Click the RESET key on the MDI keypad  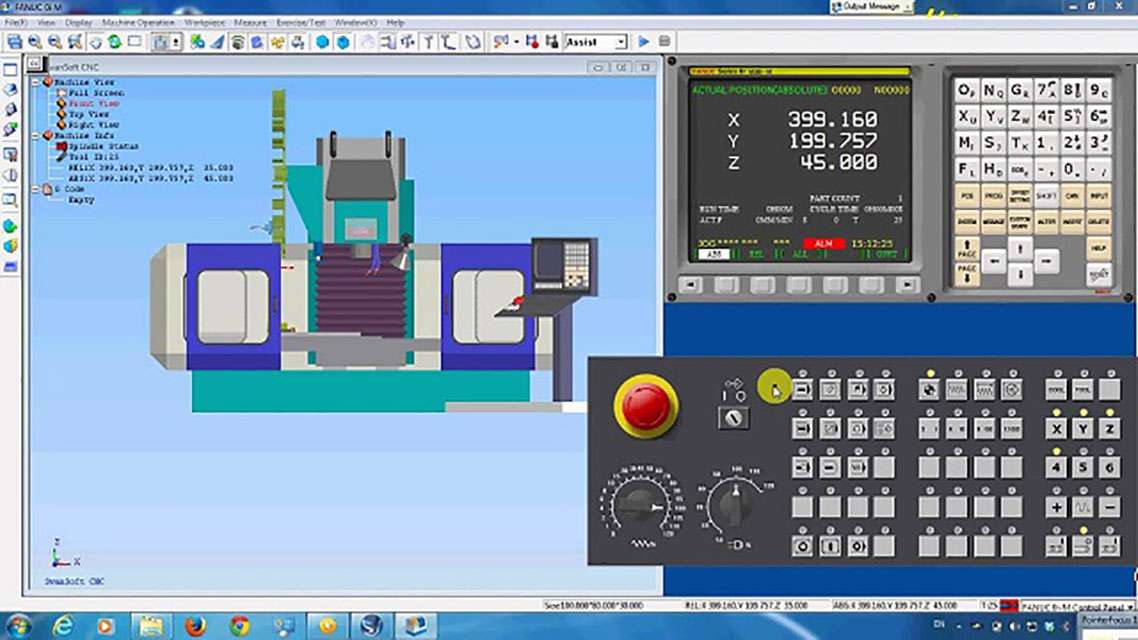[x=1099, y=274]
